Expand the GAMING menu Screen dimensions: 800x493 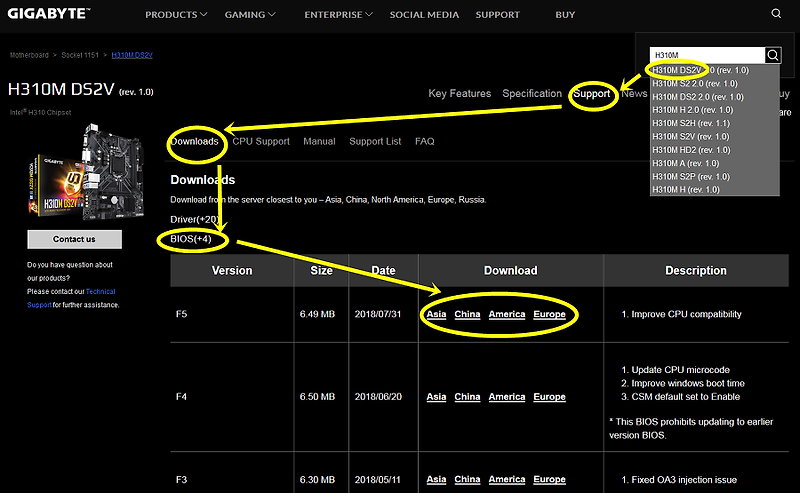250,15
